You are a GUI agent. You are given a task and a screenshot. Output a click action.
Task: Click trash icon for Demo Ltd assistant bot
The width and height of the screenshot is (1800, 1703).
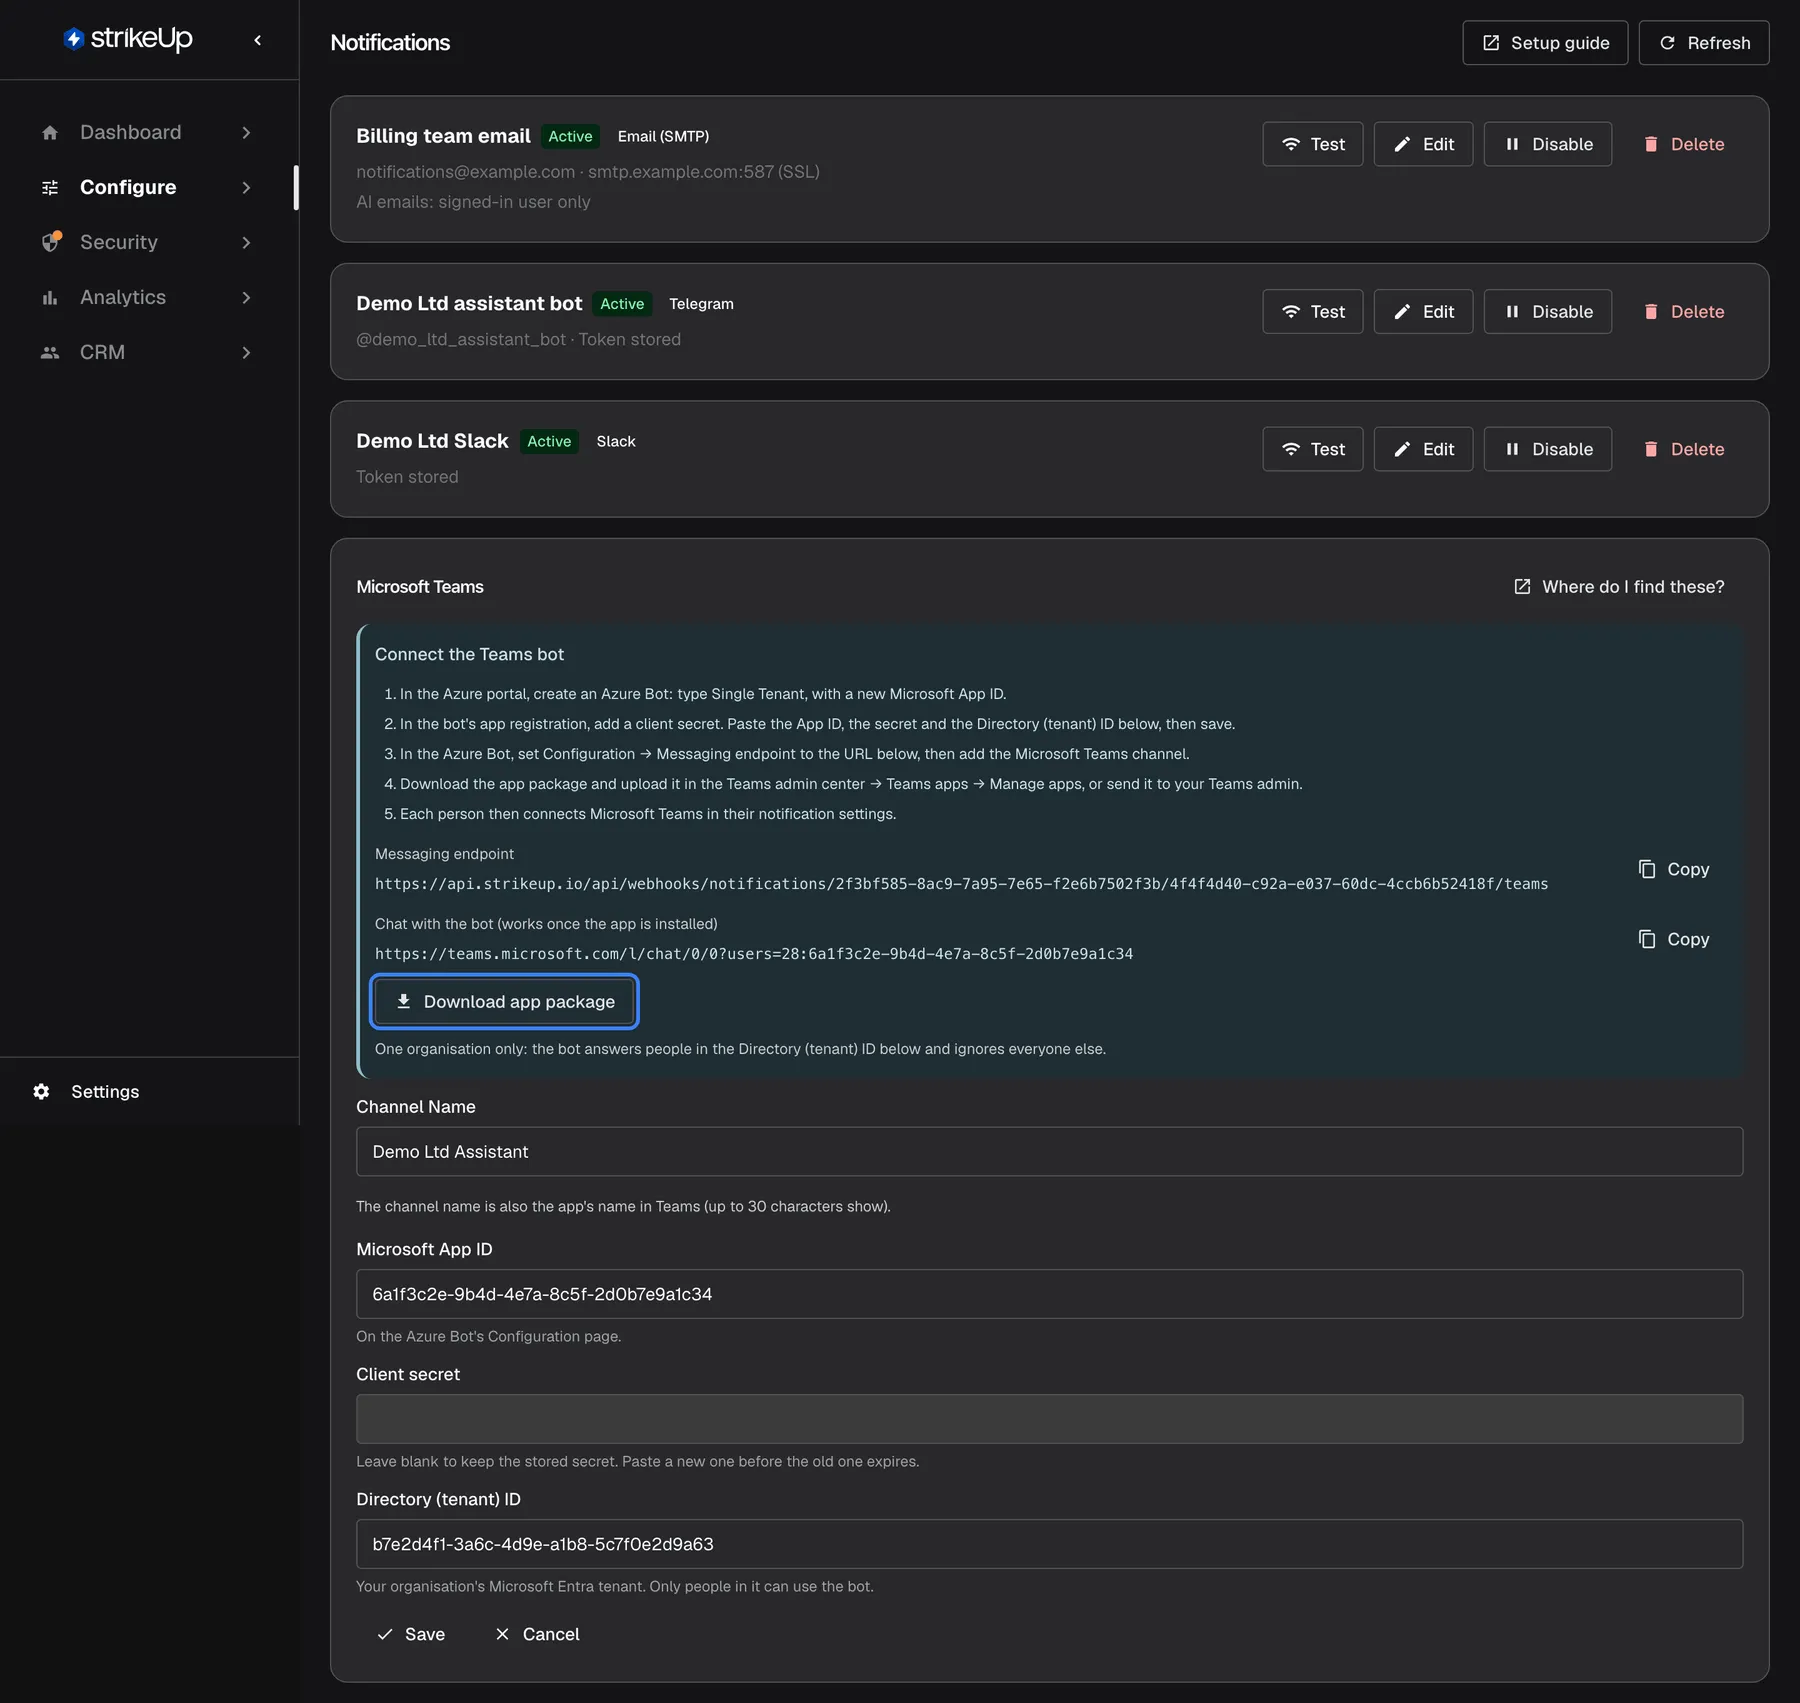(1651, 312)
